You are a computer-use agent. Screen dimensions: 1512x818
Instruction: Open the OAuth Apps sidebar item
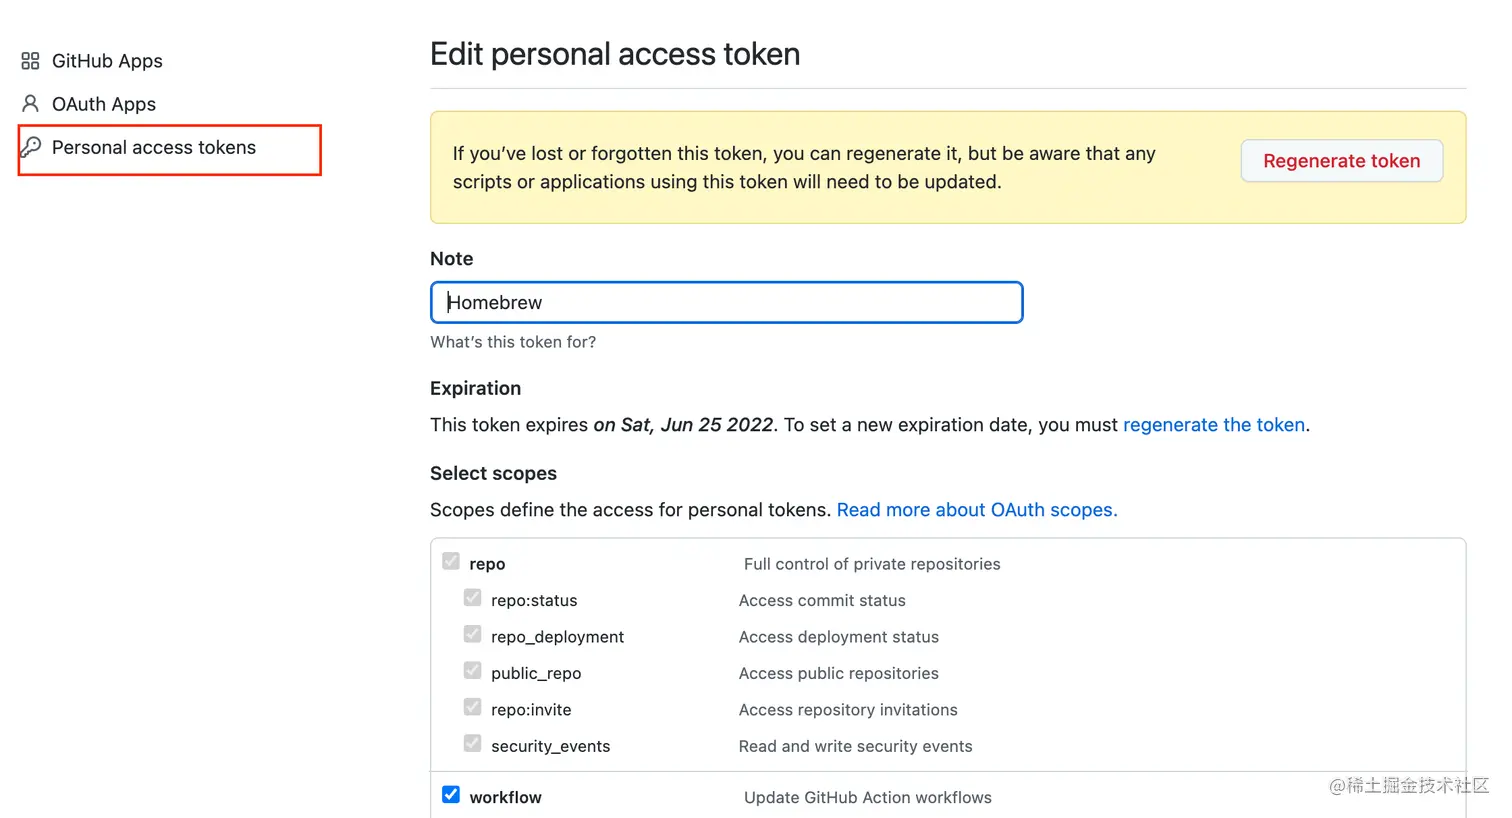pos(104,104)
